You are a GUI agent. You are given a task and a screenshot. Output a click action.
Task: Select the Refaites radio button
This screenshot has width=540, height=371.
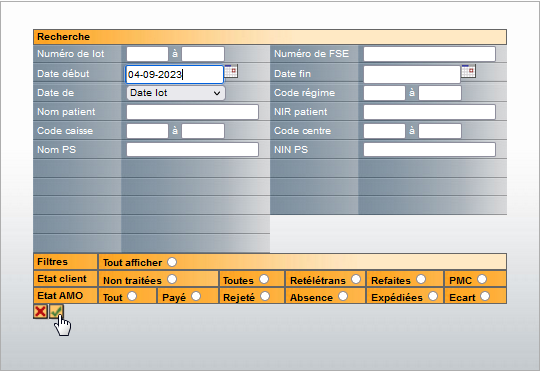pos(421,279)
